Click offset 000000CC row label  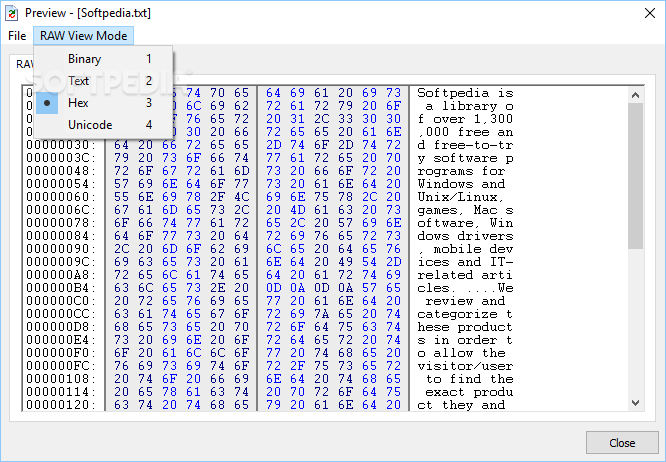pyautogui.click(x=61, y=314)
